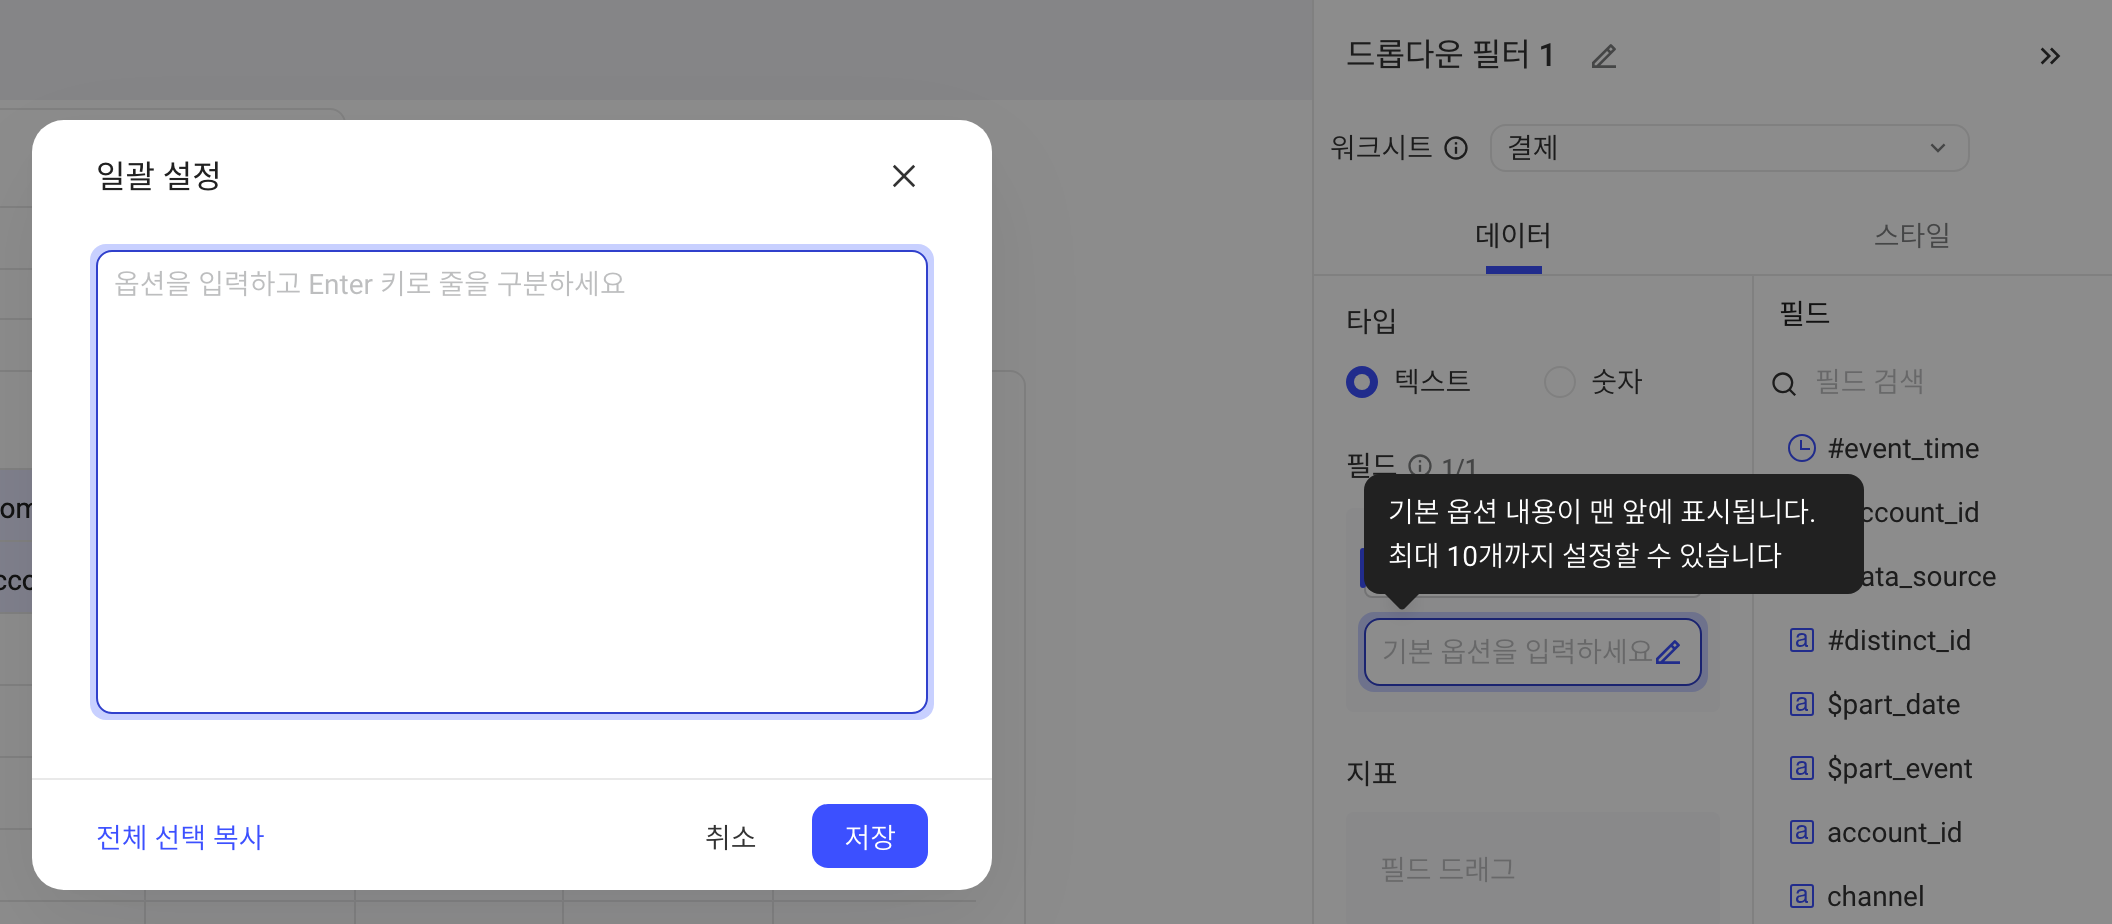
Task: Select the 텍스트 type radio button
Action: 1362,382
